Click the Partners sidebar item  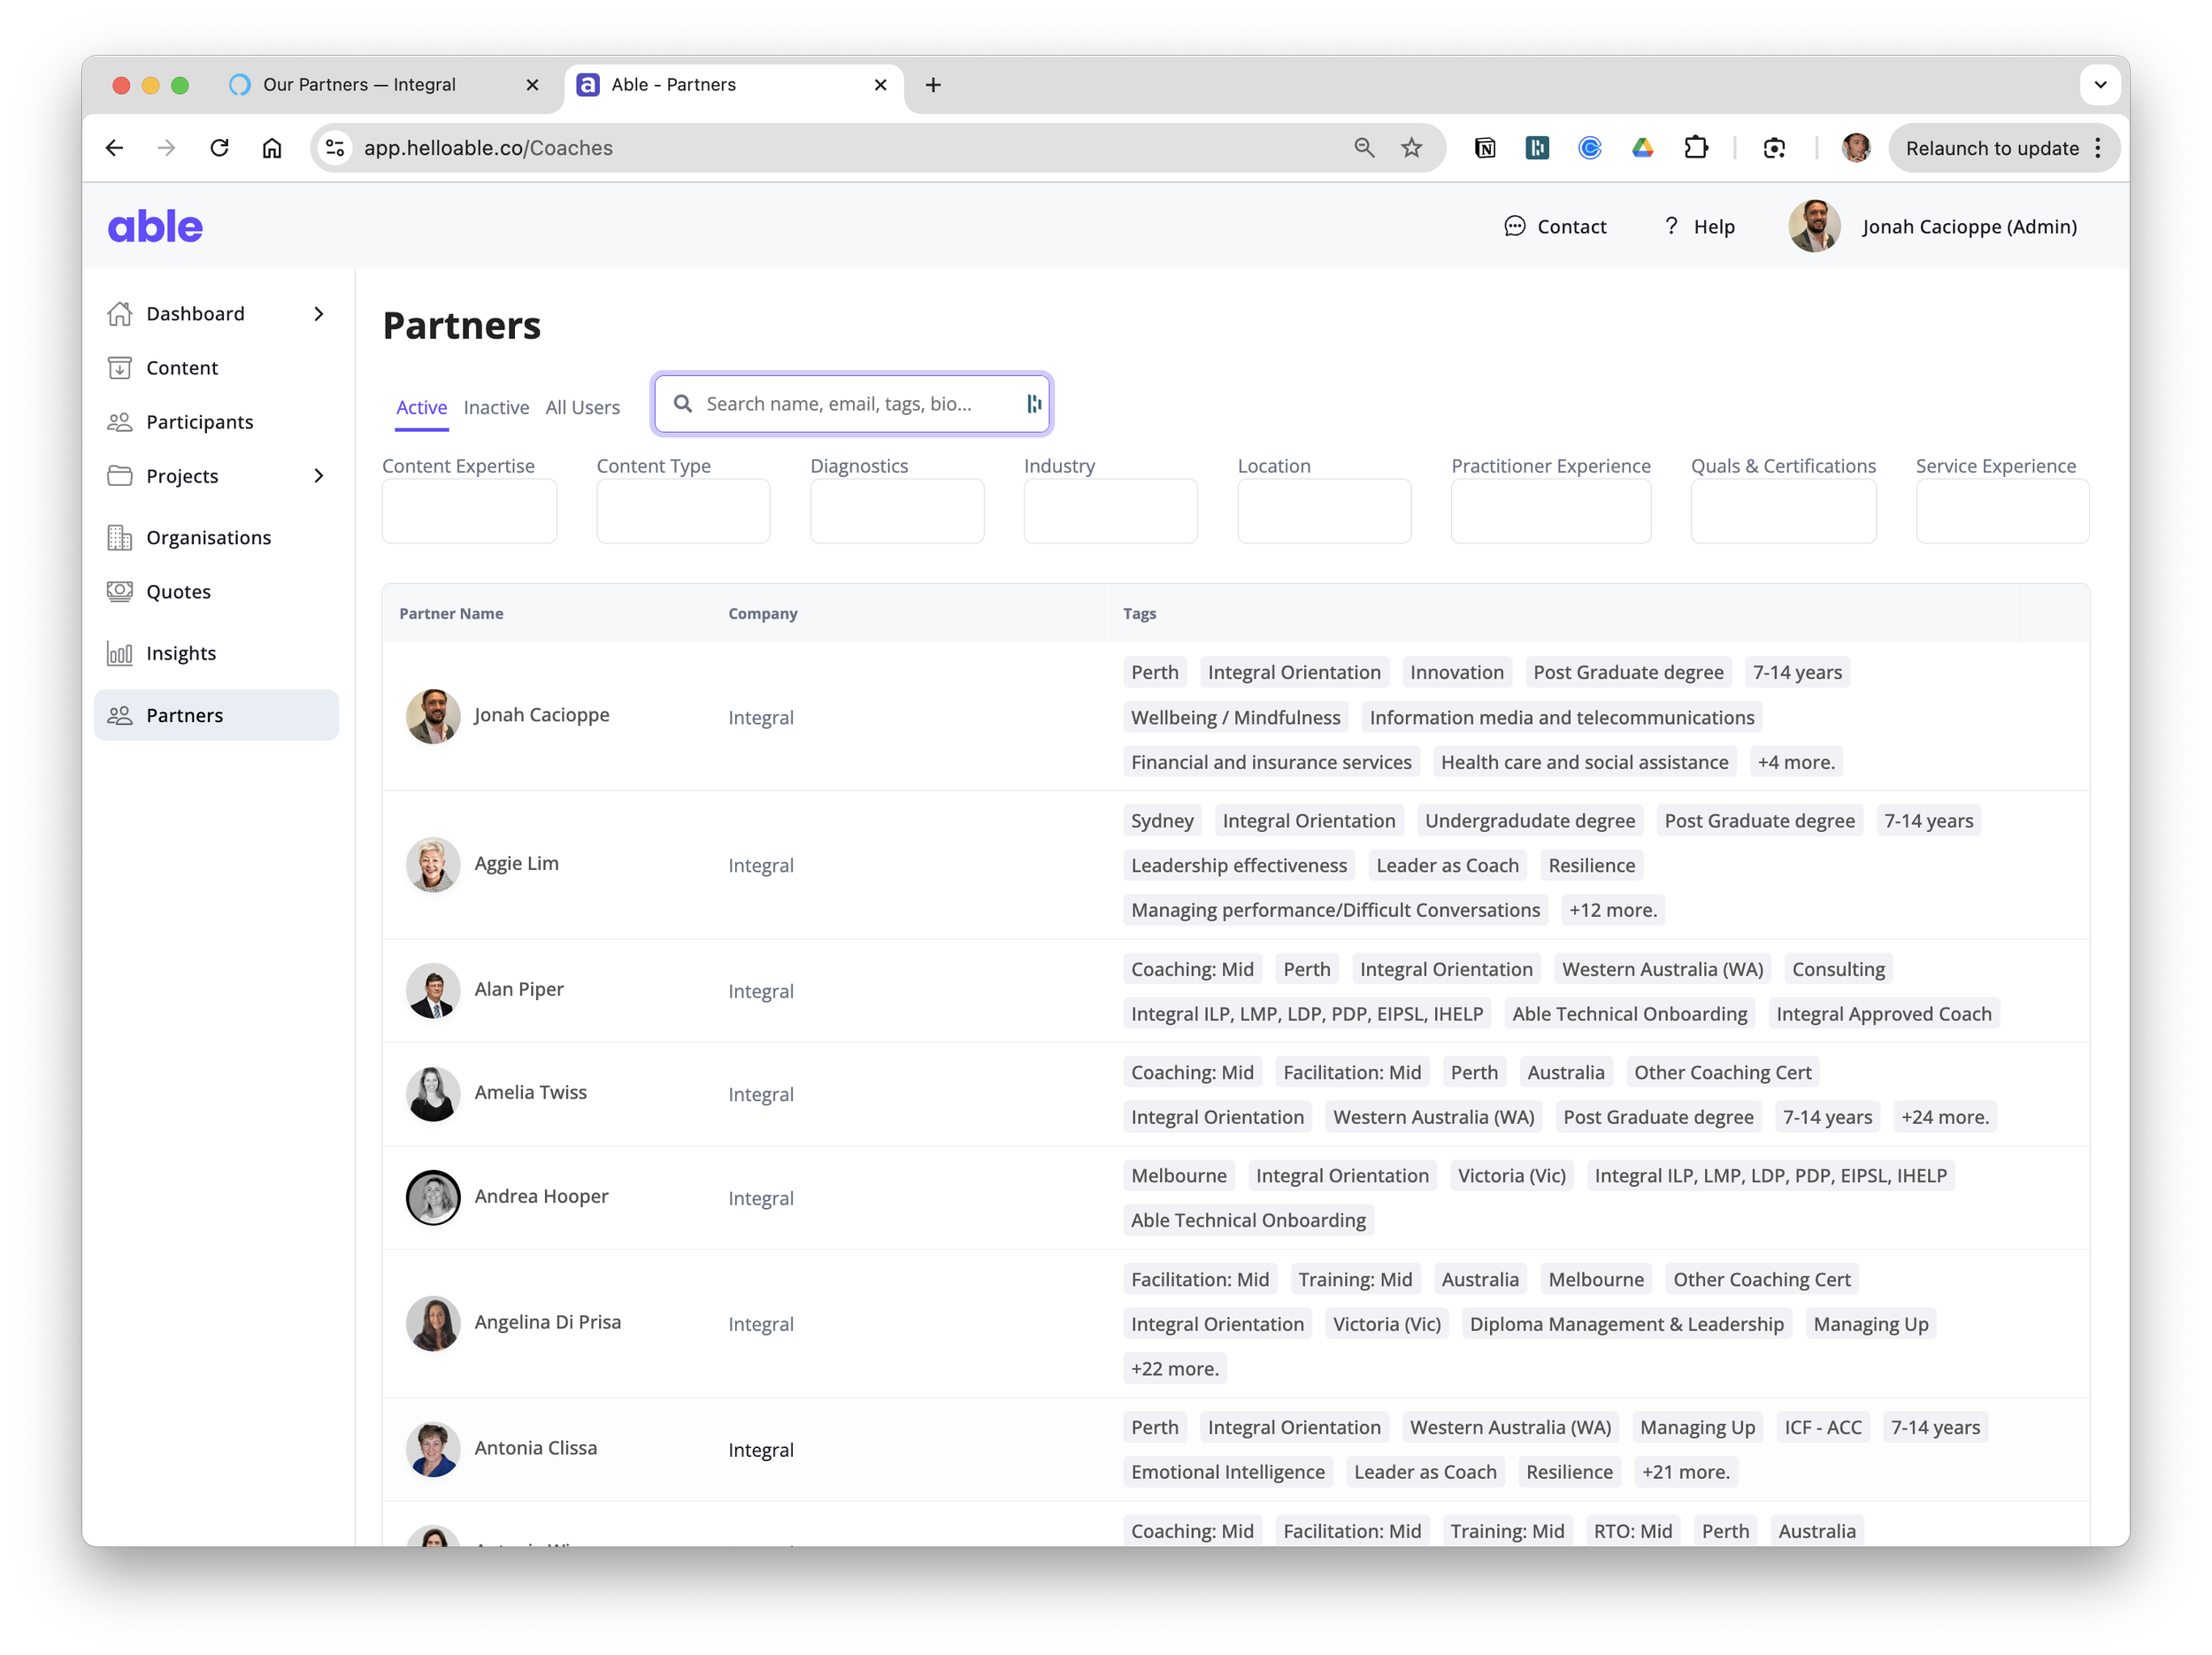pyautogui.click(x=216, y=716)
